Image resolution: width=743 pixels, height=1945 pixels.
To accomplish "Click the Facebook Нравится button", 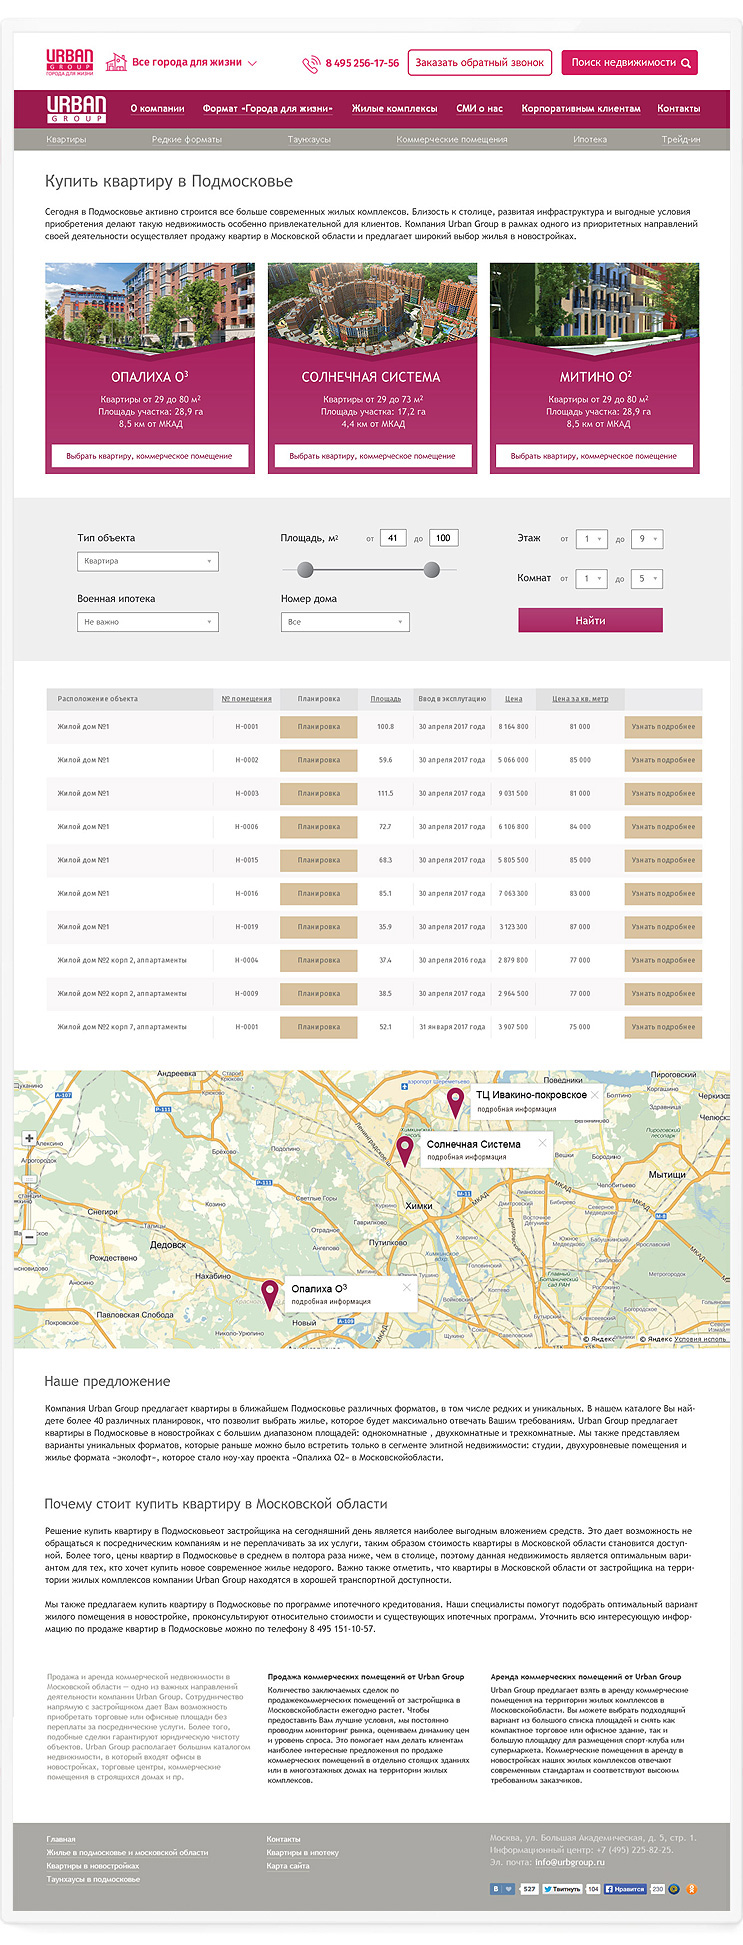I will coord(626,1889).
